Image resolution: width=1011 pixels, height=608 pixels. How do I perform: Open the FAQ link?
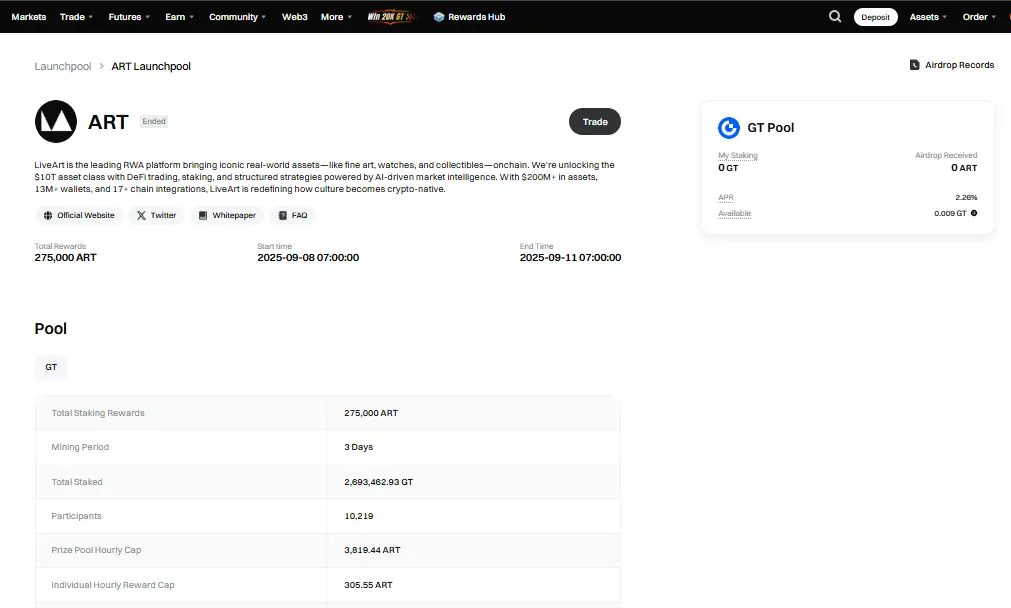point(293,215)
